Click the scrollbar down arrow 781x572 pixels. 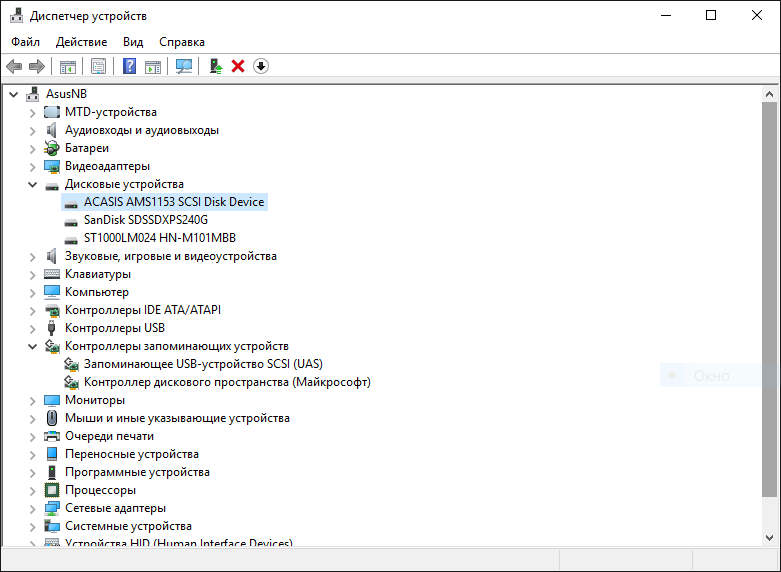tap(770, 538)
